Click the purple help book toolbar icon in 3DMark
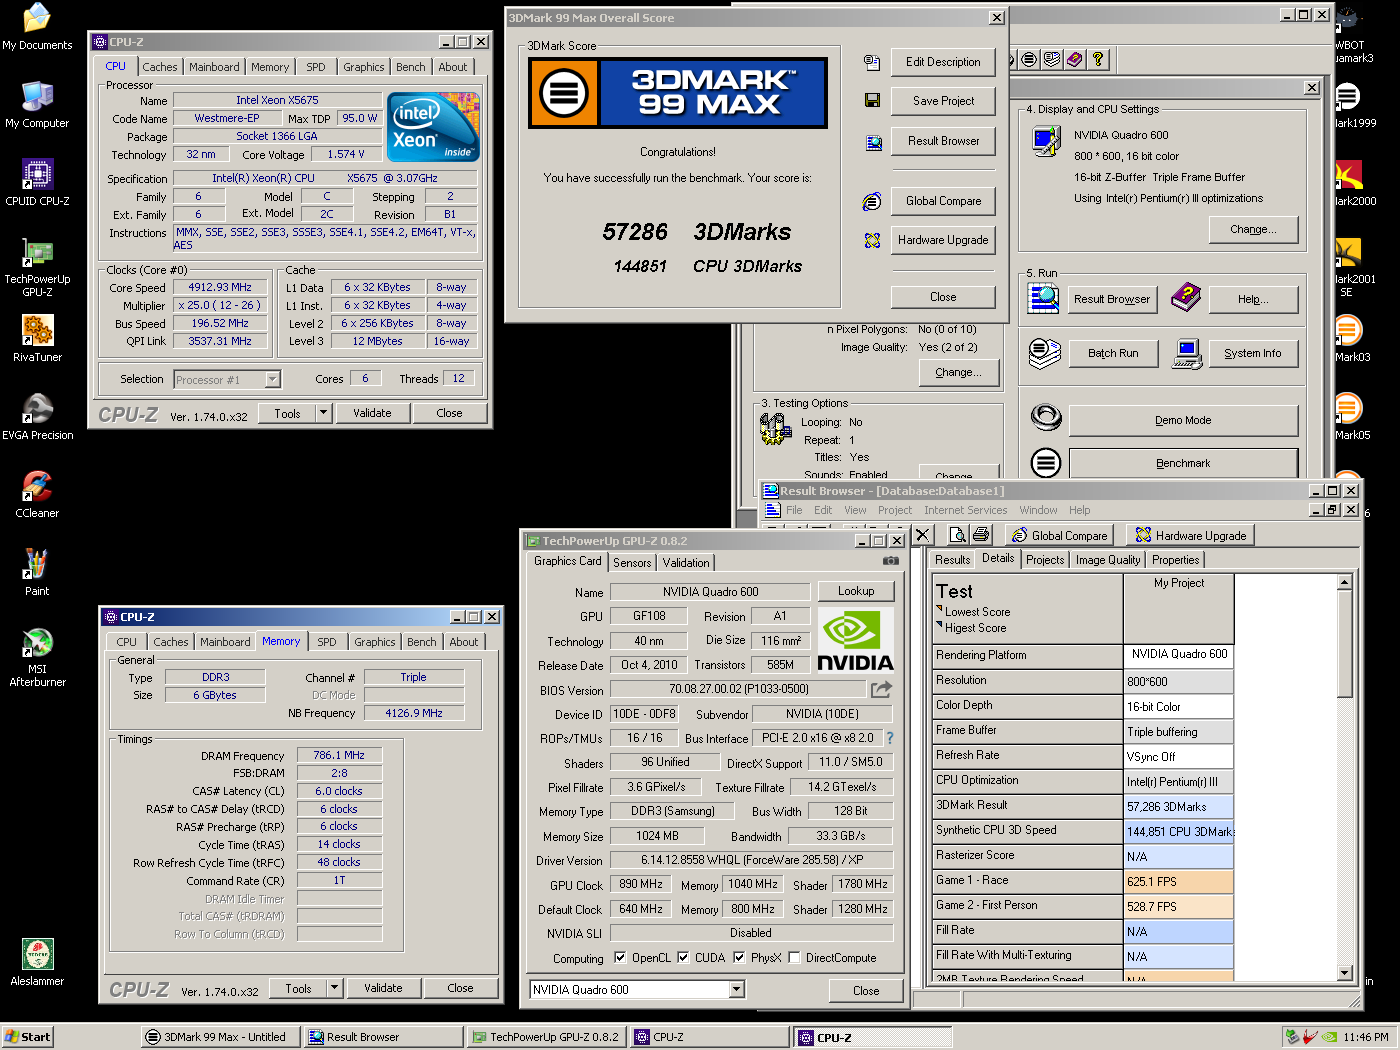This screenshot has width=1400, height=1050. [1074, 60]
